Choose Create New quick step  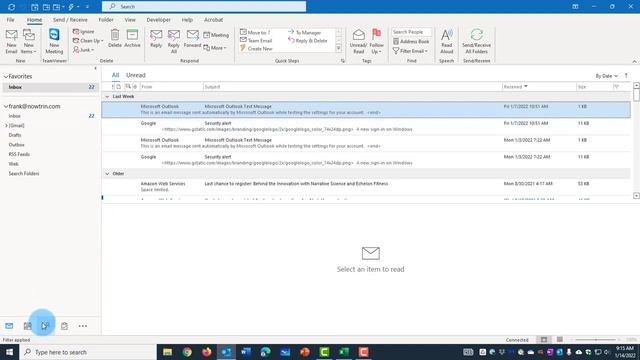(x=256, y=49)
